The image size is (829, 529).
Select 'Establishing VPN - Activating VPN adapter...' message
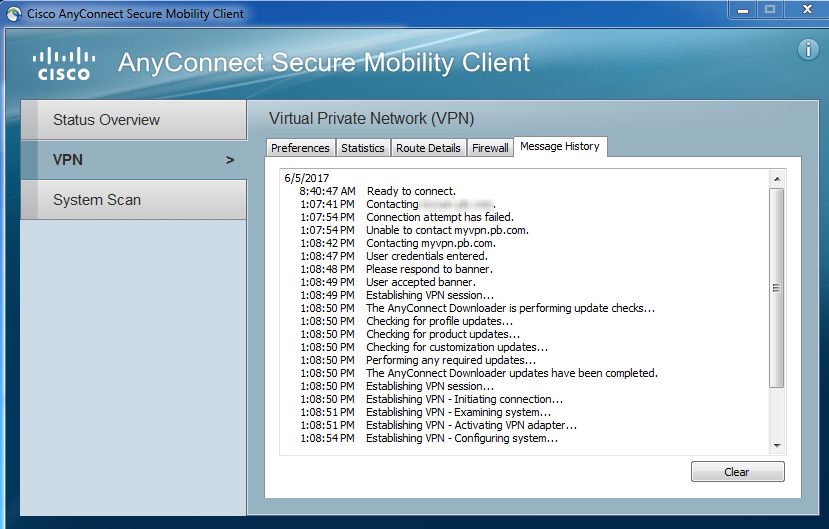(x=471, y=425)
